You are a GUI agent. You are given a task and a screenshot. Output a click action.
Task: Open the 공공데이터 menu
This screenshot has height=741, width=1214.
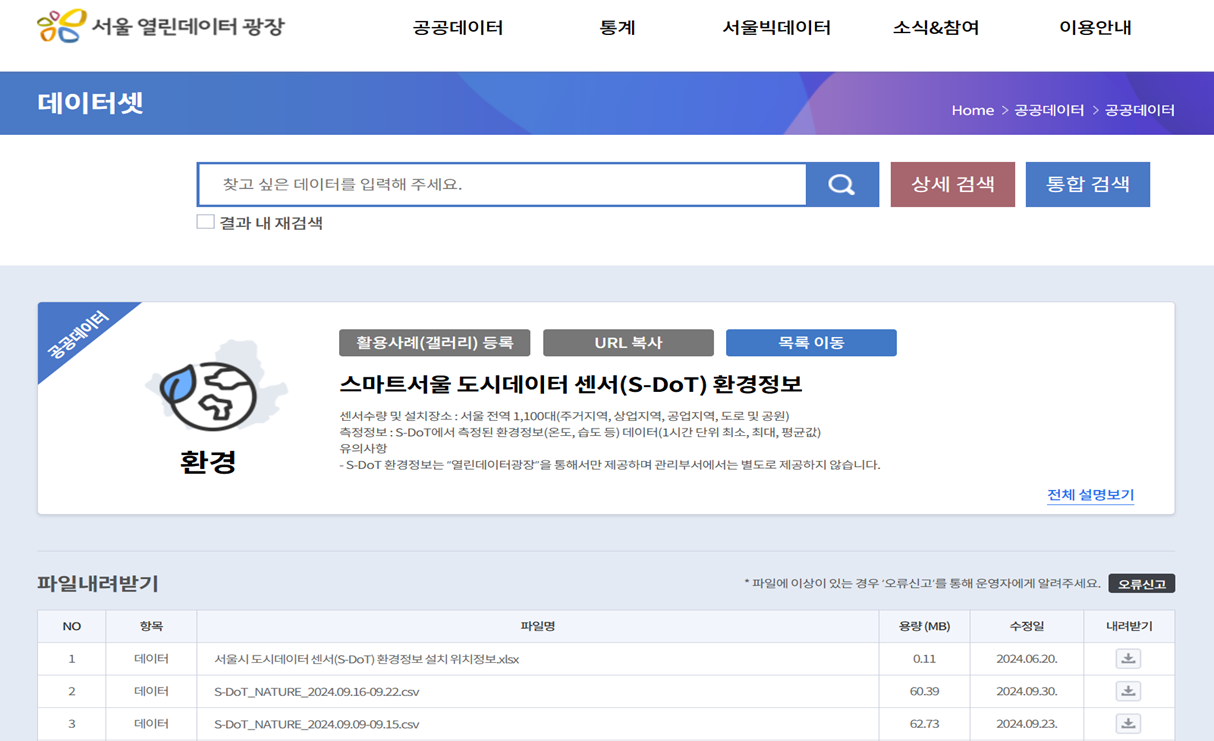[458, 28]
